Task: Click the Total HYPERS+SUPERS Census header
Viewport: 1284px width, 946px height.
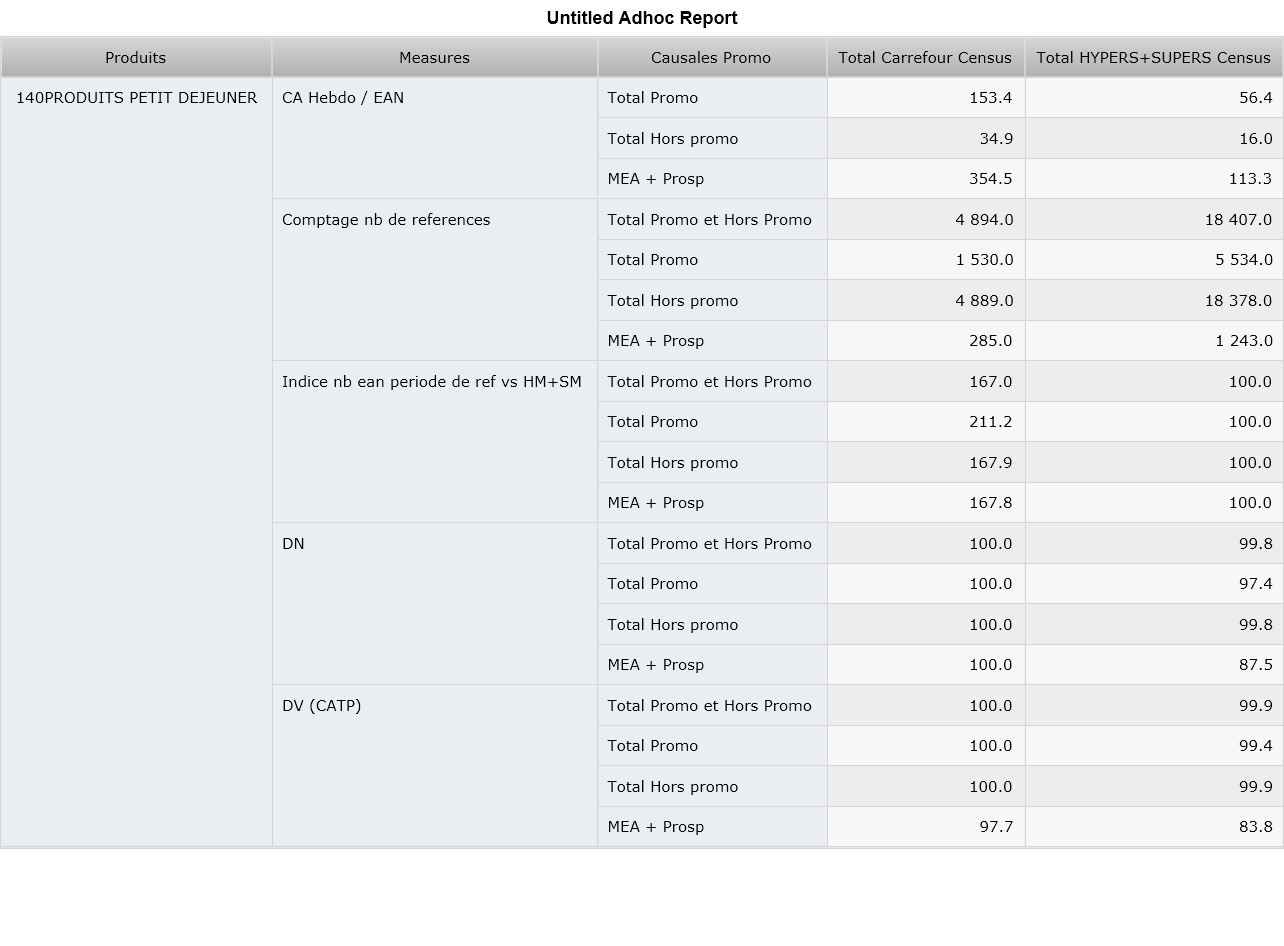Action: pos(1154,58)
